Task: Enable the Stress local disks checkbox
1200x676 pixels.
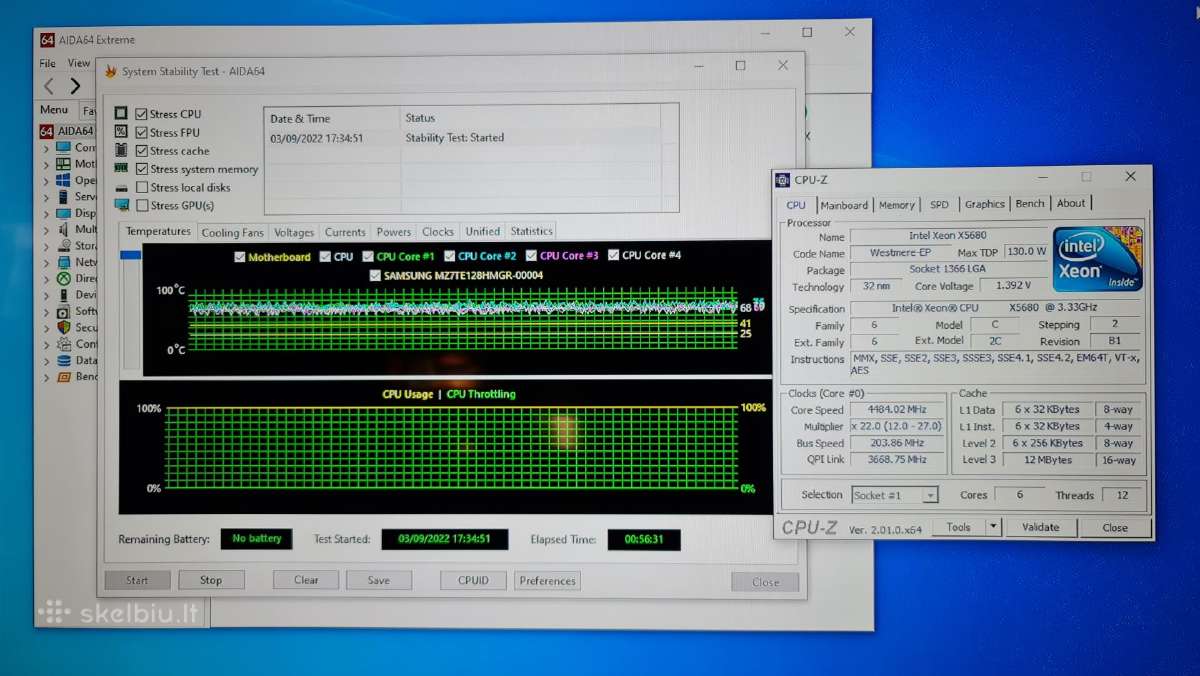Action: tap(142, 187)
